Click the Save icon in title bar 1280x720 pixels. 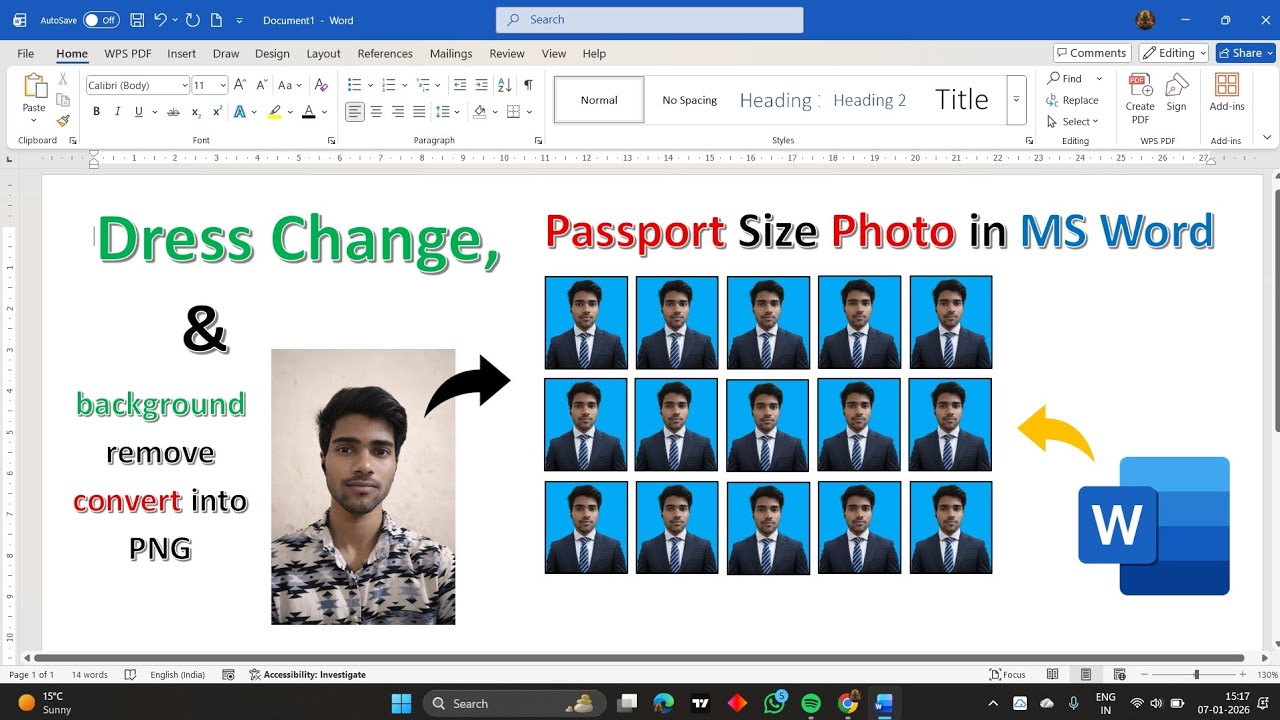(137, 20)
